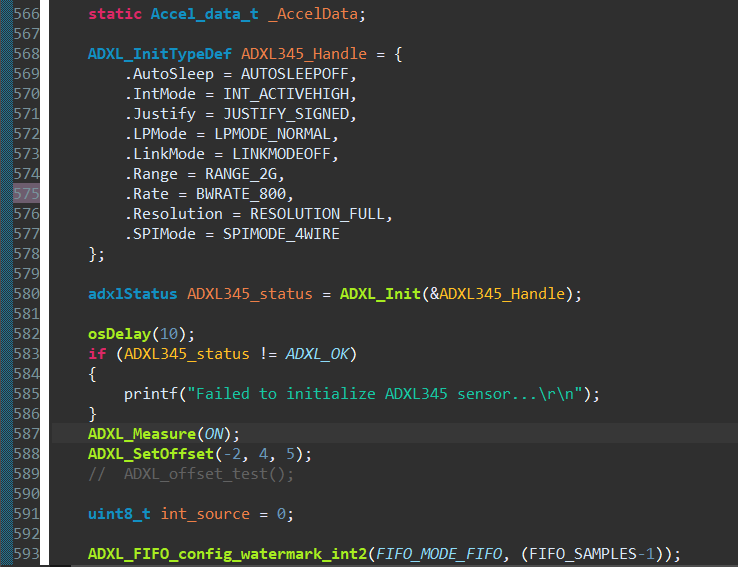The height and width of the screenshot is (567, 738).
Task: Click the ADXL_FIFO_config_watermark_int2 call
Action: pyautogui.click(x=227, y=554)
